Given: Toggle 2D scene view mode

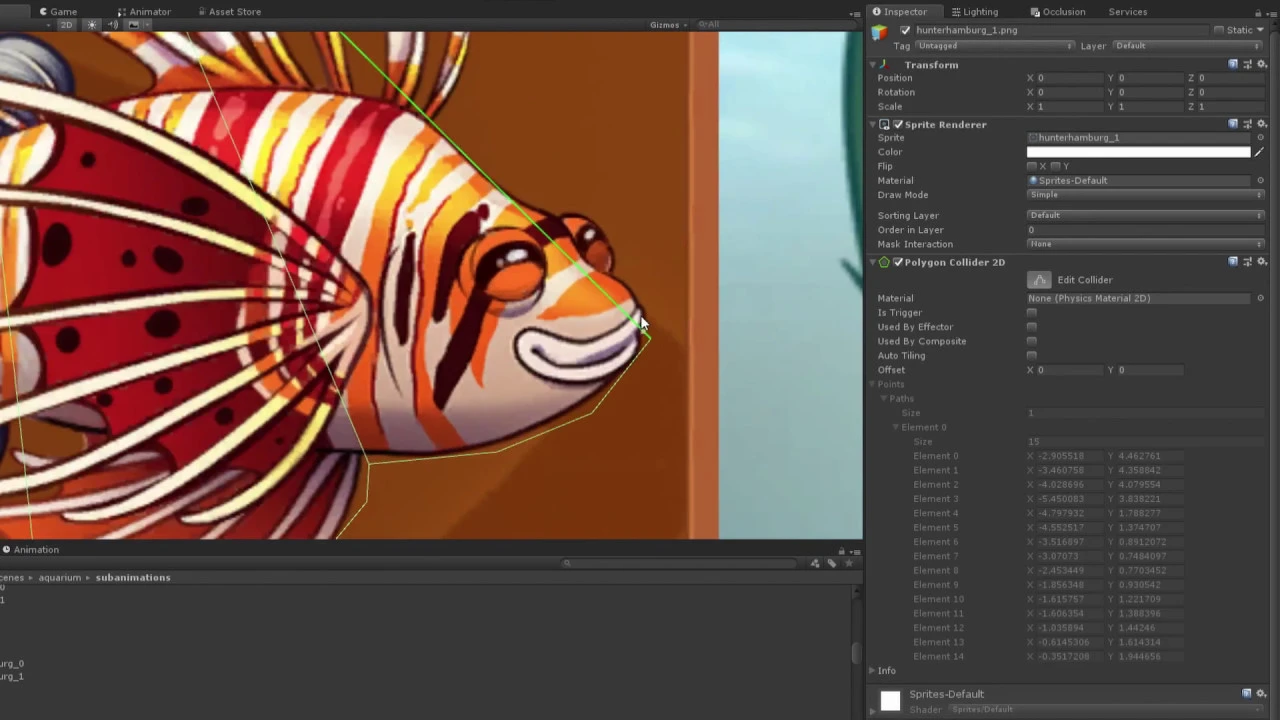Looking at the screenshot, I should click(66, 25).
